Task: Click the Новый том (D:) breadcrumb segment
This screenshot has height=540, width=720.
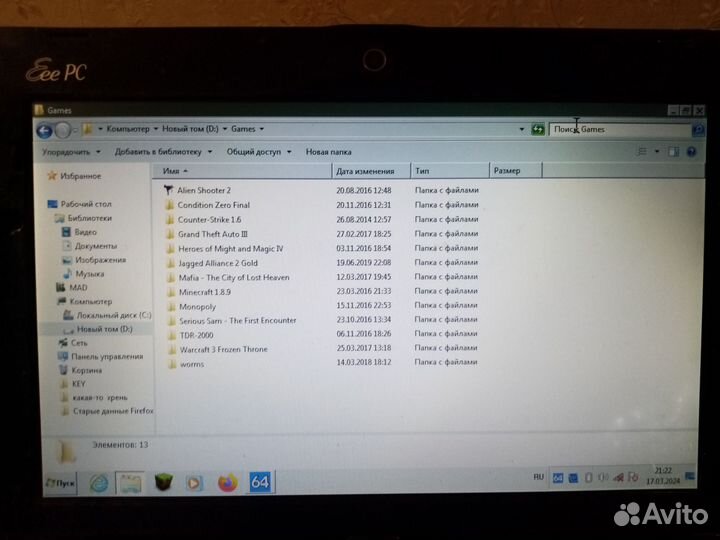Action: pos(190,129)
